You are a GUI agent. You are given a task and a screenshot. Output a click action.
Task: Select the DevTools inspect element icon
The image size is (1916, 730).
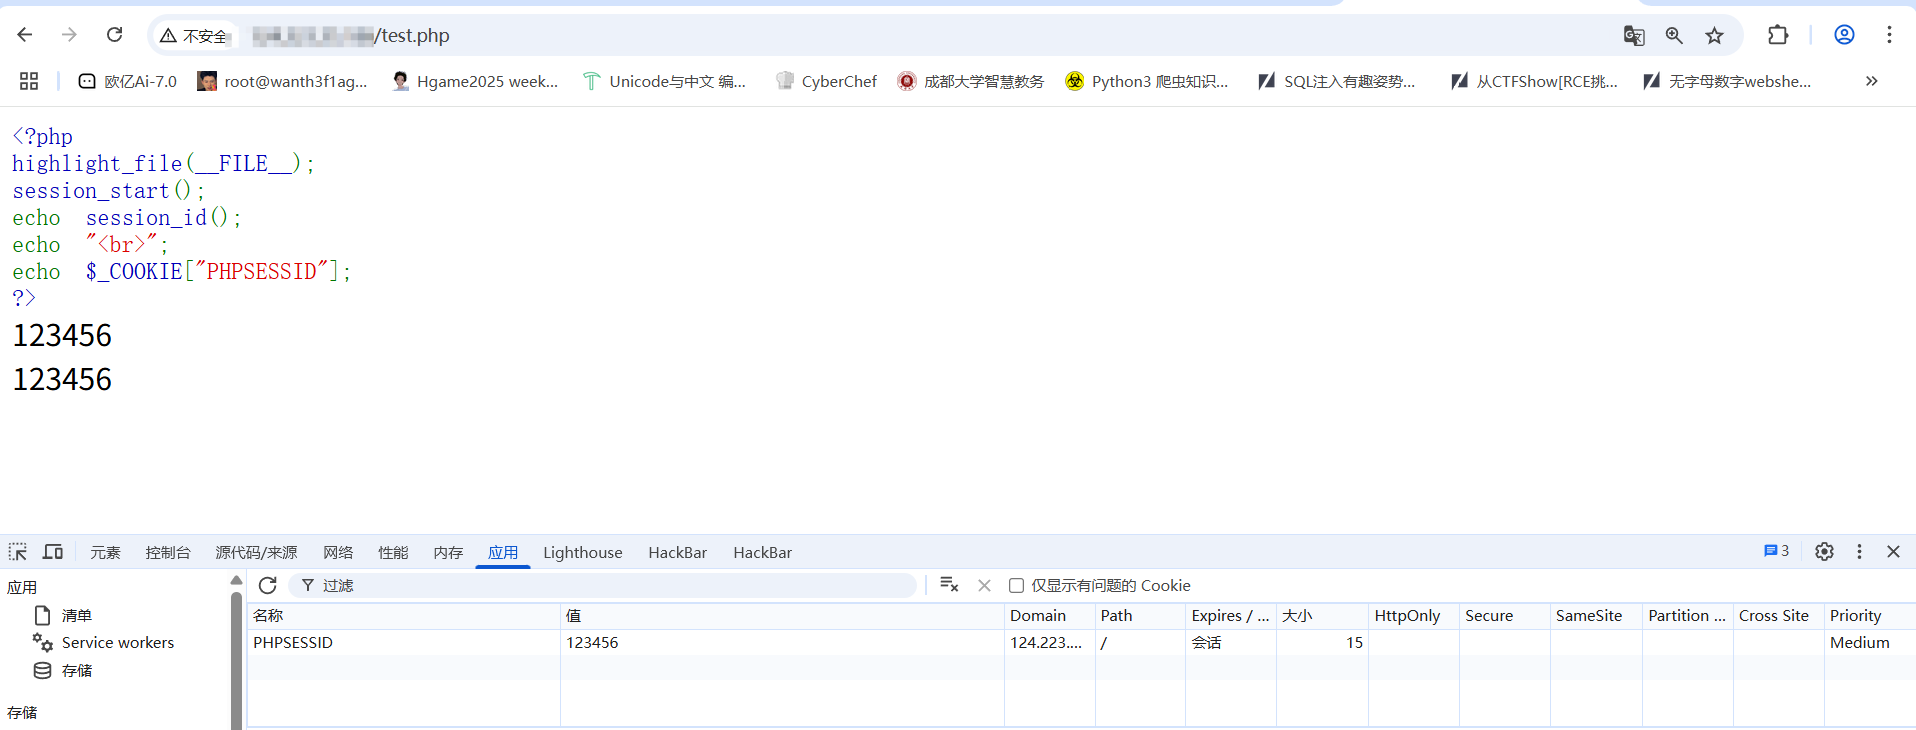point(18,552)
